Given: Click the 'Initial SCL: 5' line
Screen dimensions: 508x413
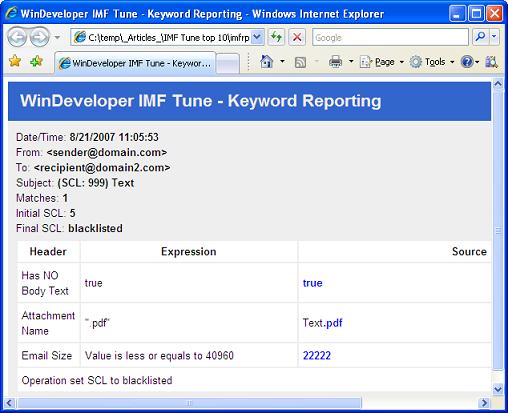Looking at the screenshot, I should [x=46, y=213].
